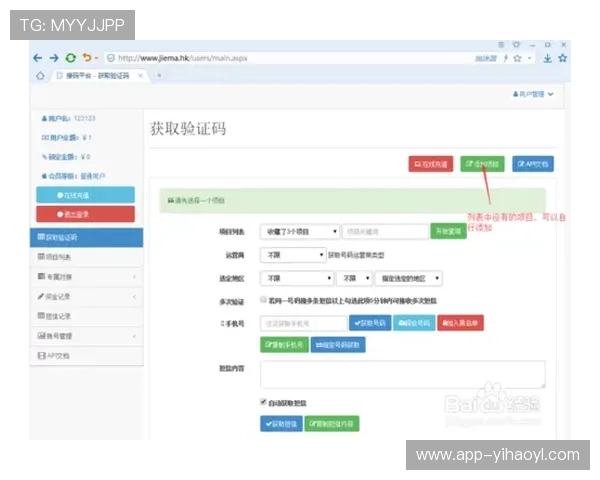Click the blue 获取短信 button

pyautogui.click(x=281, y=424)
